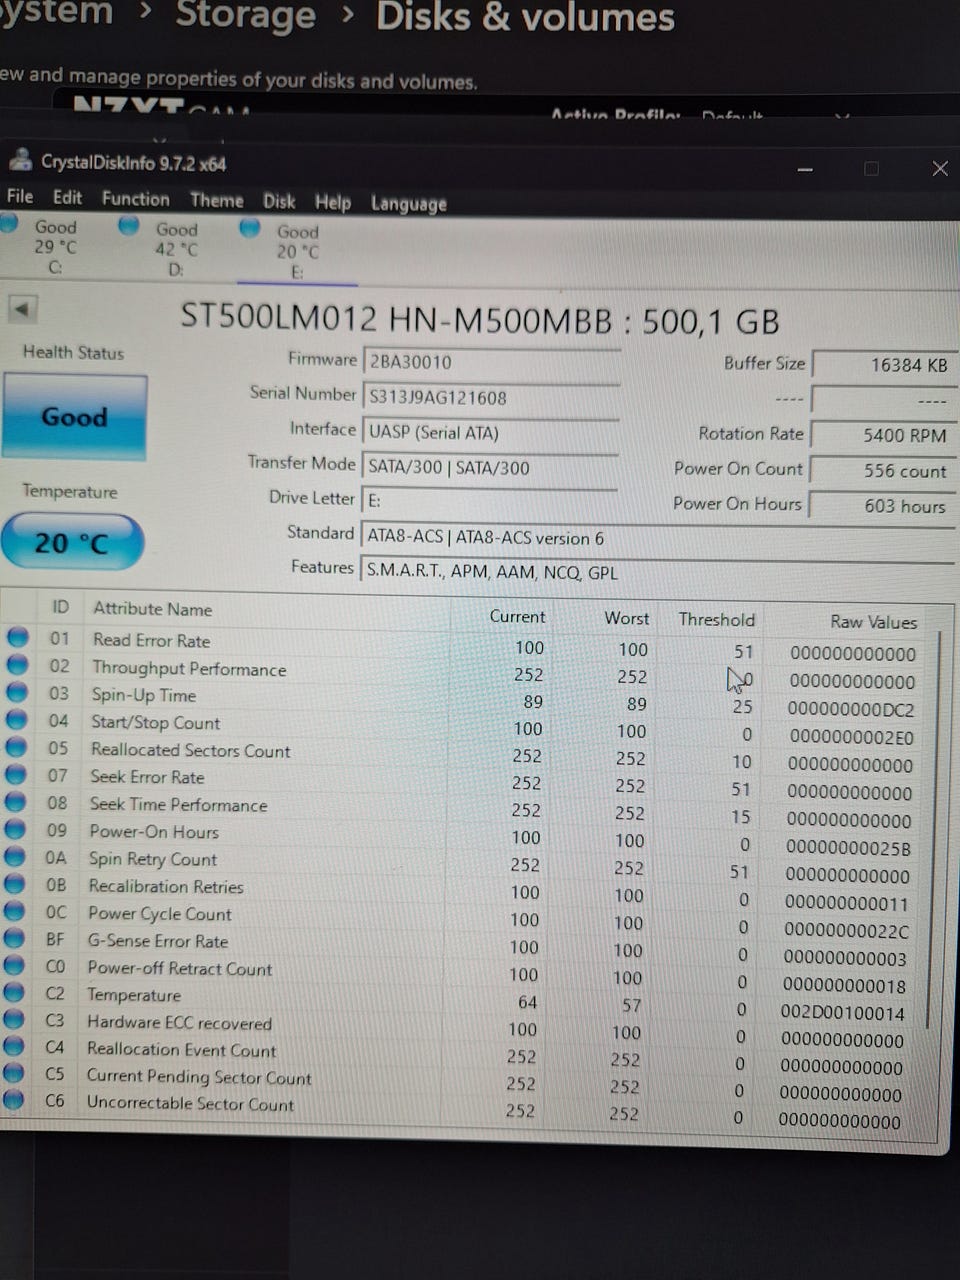Click the status dot for Spin Retry Count

15,856
